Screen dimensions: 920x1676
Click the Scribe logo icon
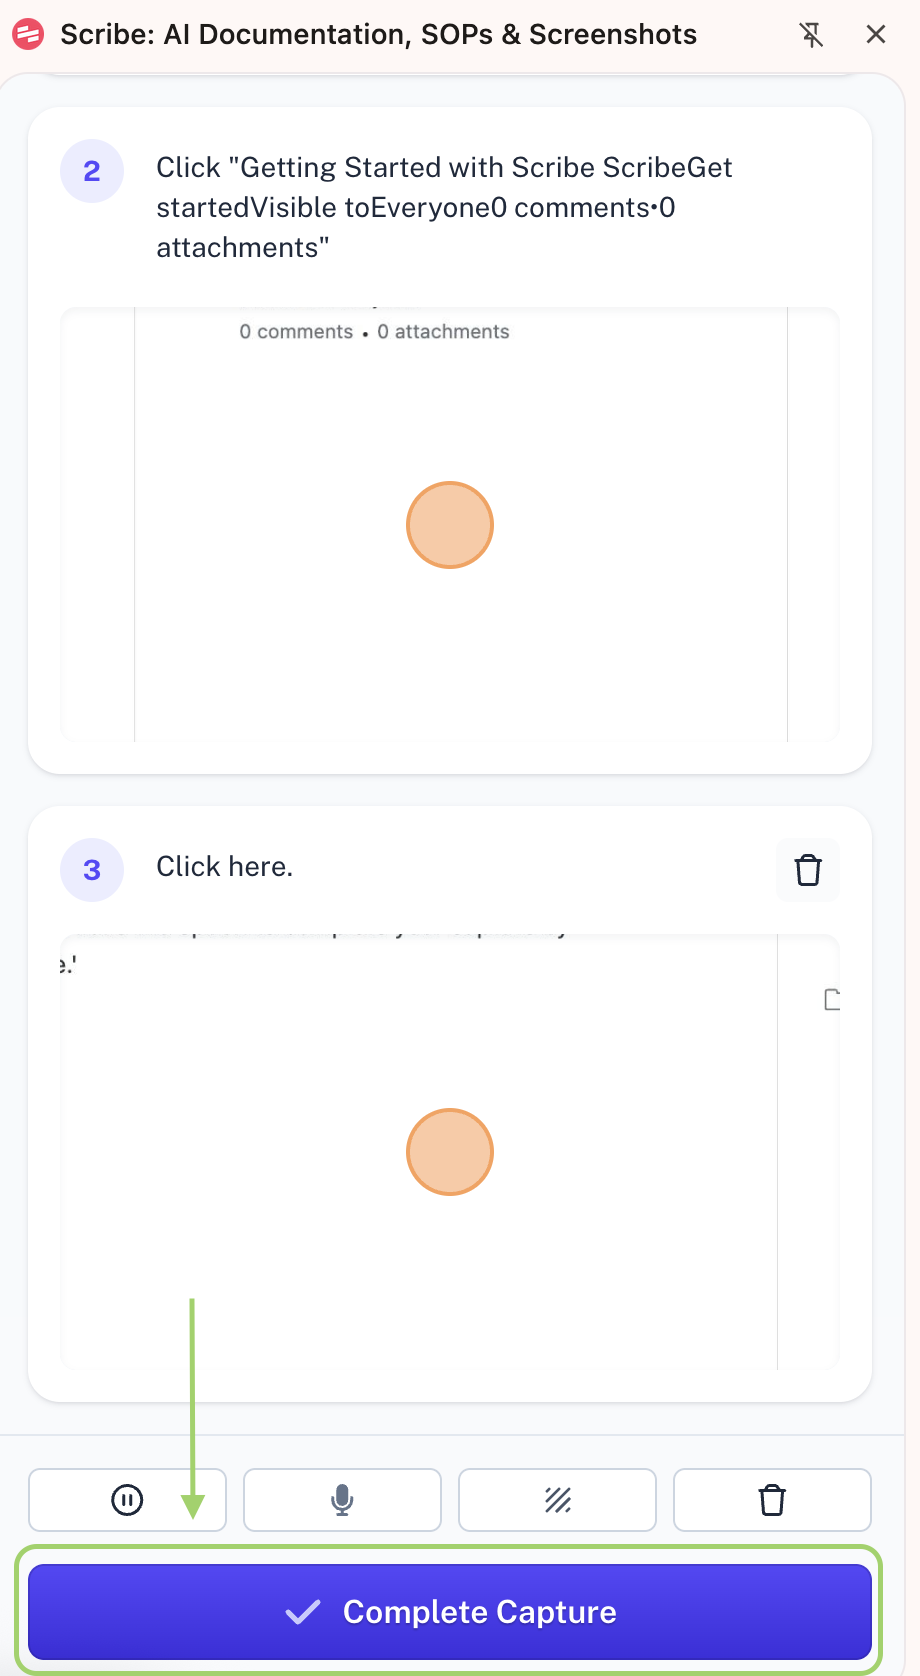tap(28, 34)
